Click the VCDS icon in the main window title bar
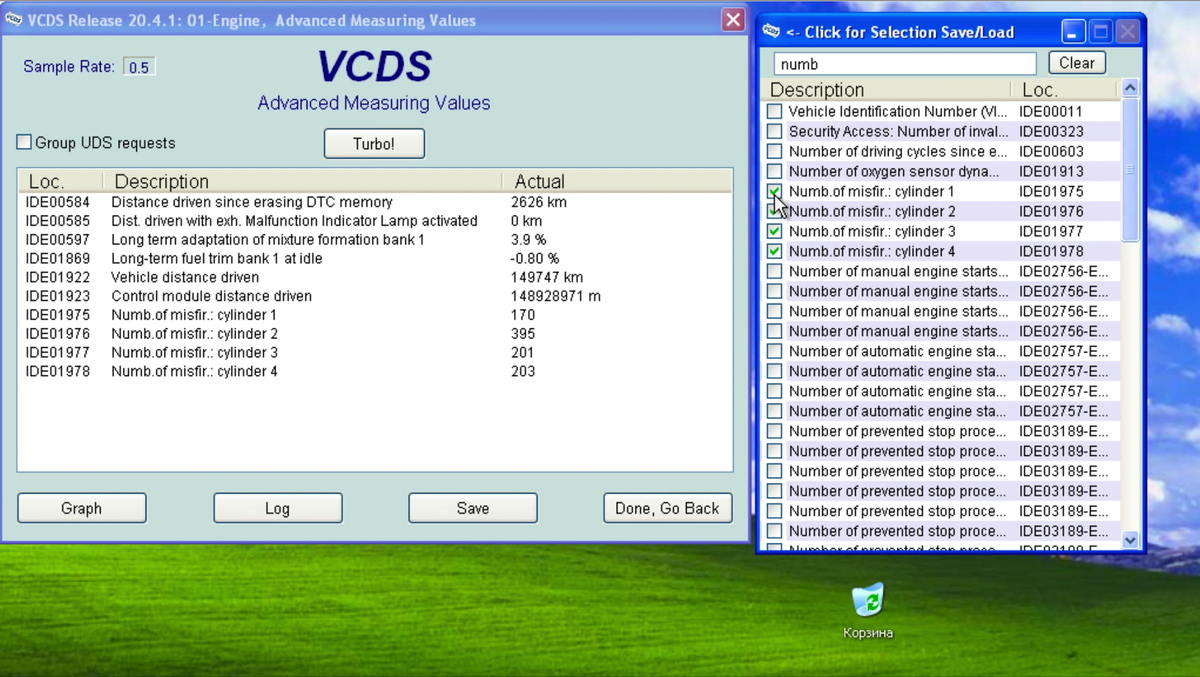1200x677 pixels. [x=14, y=20]
